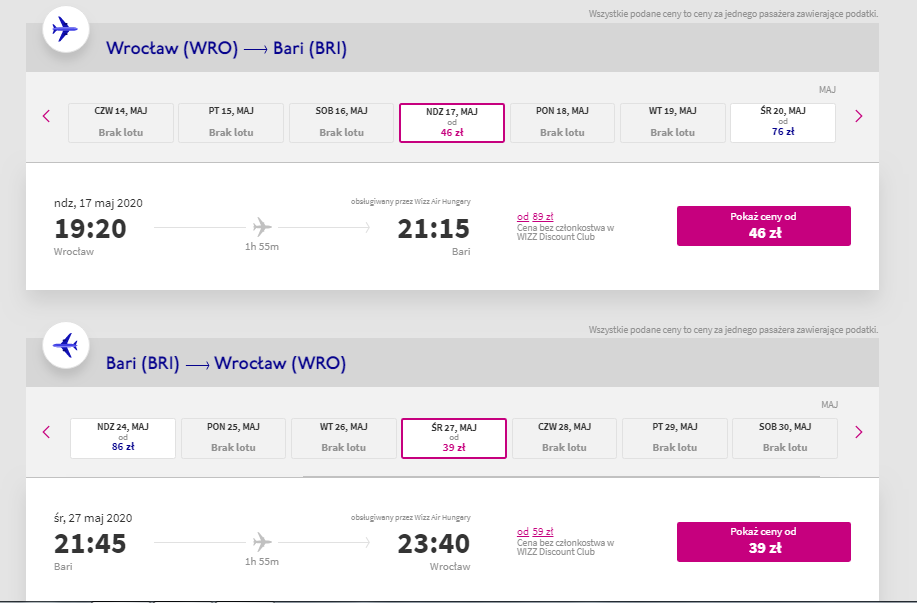Open the od 59 zł non-member price link
The height and width of the screenshot is (603, 917).
click(535, 532)
